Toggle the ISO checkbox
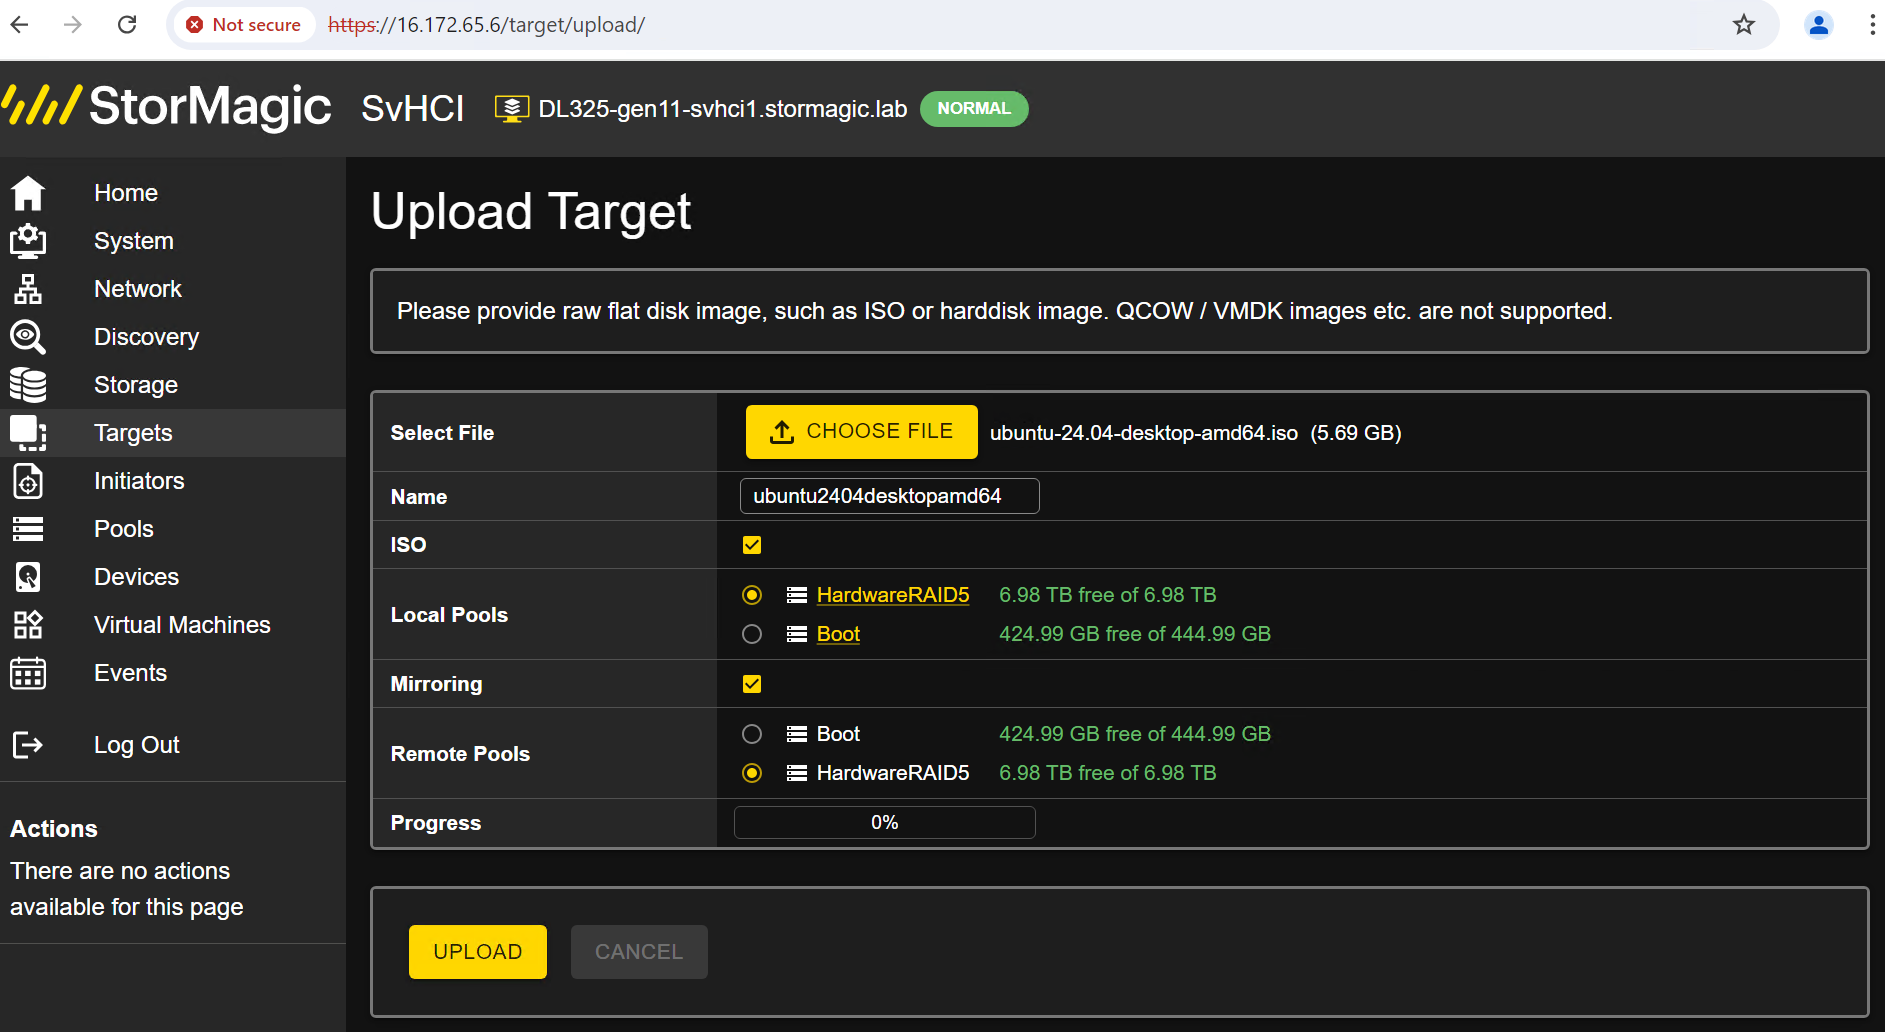Viewport: 1885px width, 1032px height. click(752, 545)
